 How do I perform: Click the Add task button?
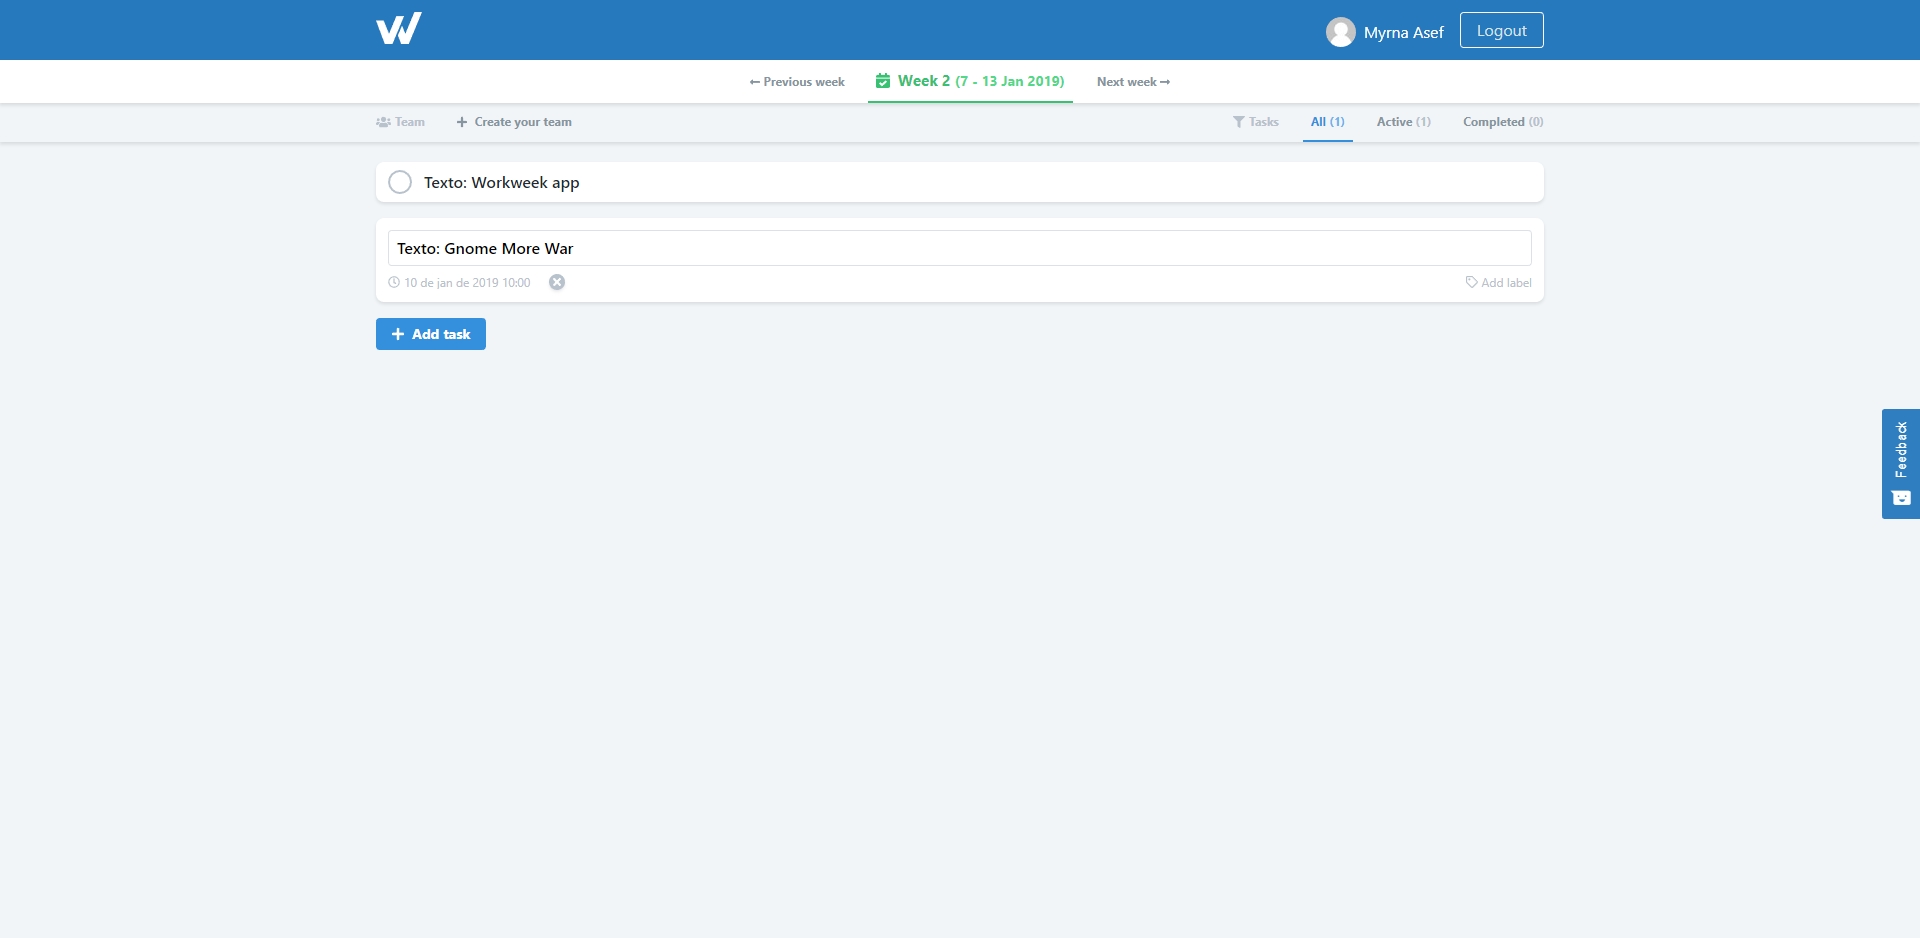[x=431, y=334]
